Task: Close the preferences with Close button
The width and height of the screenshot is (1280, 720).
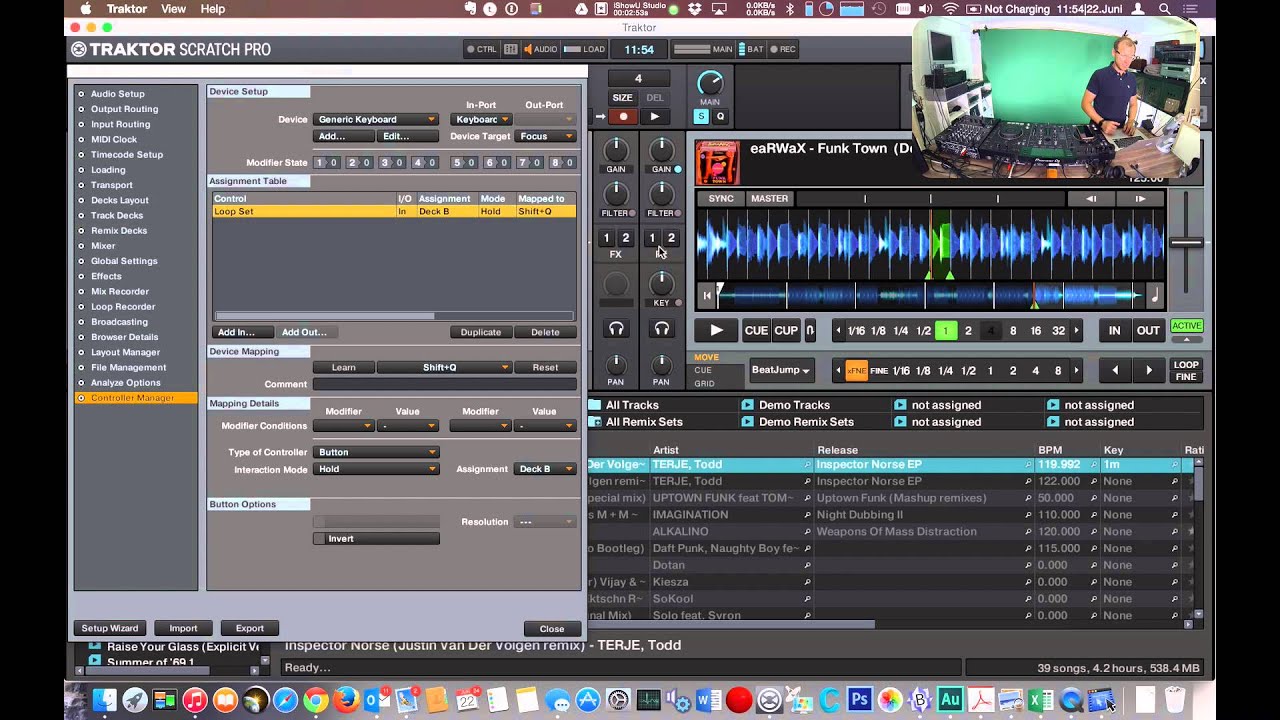Action: [x=552, y=629]
